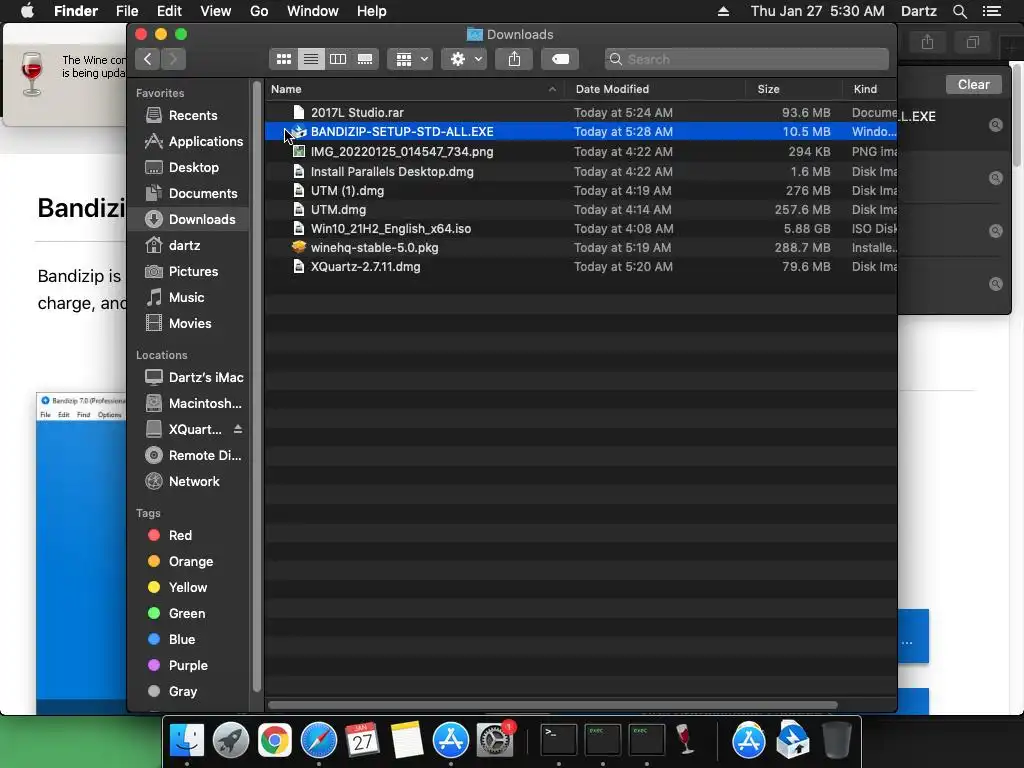Open Spotlight search in menu bar
Screen dimensions: 1024x768
tap(959, 11)
